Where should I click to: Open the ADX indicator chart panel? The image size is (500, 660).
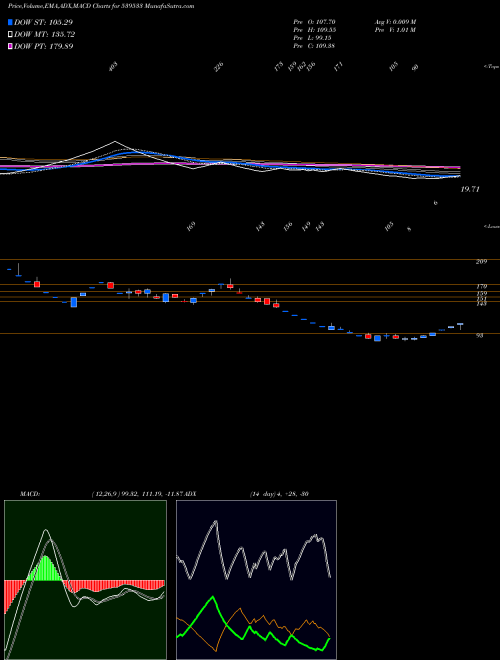(256, 580)
